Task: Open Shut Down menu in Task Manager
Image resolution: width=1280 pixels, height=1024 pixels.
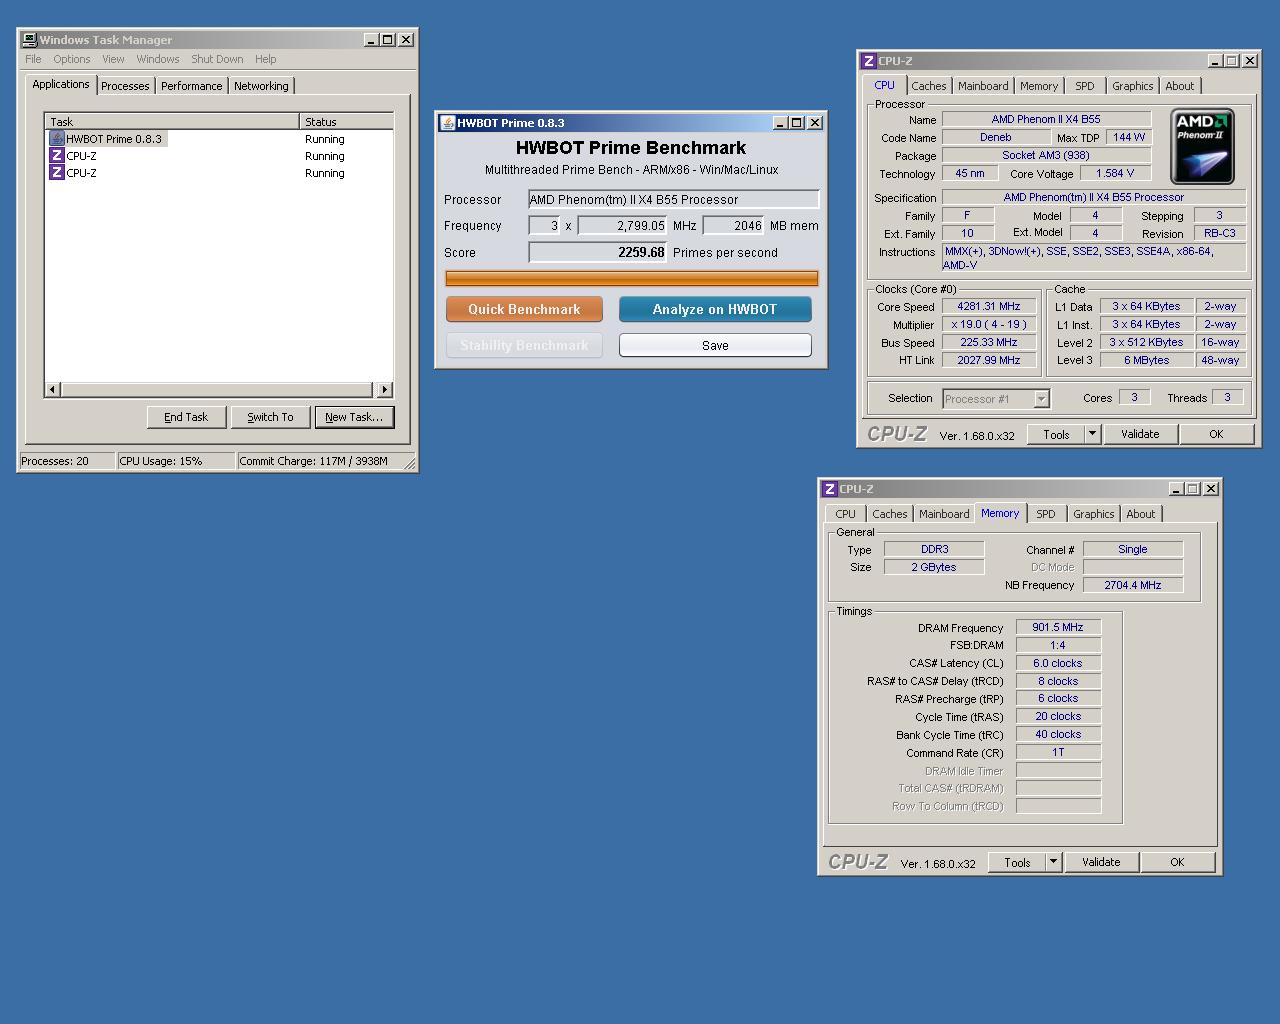Action: 217,59
